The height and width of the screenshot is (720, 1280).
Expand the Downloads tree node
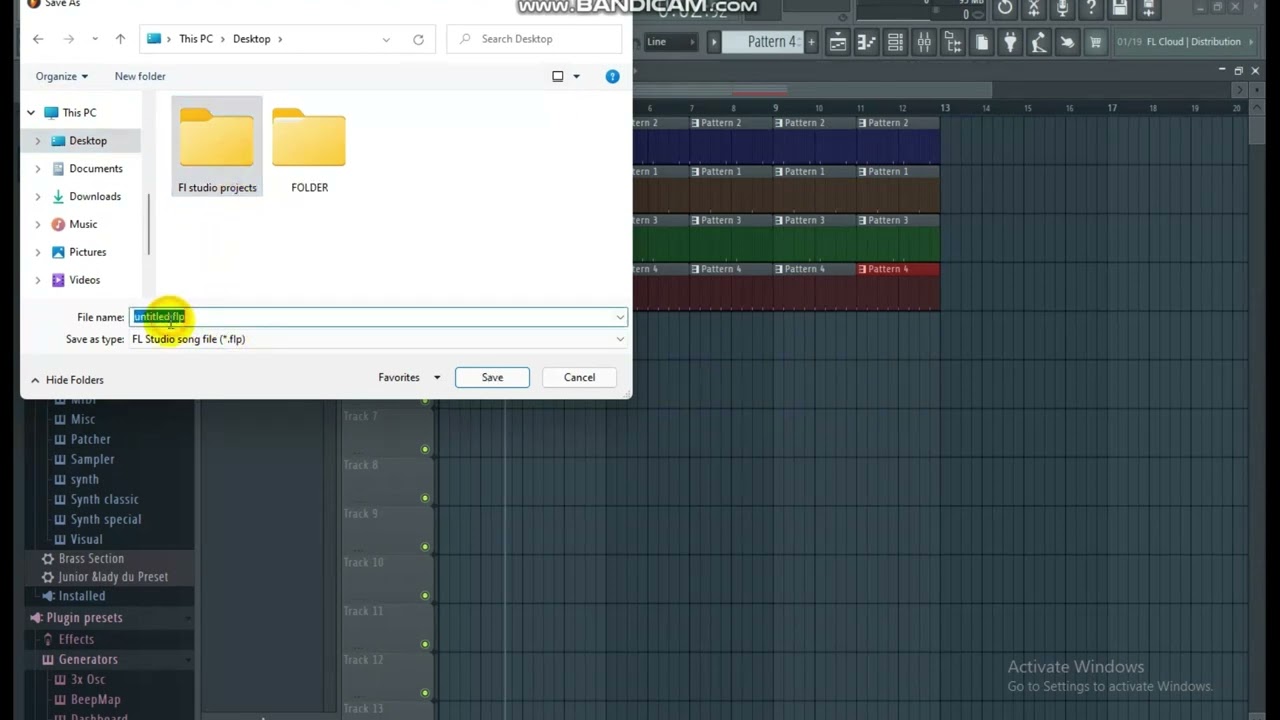[x=38, y=197]
